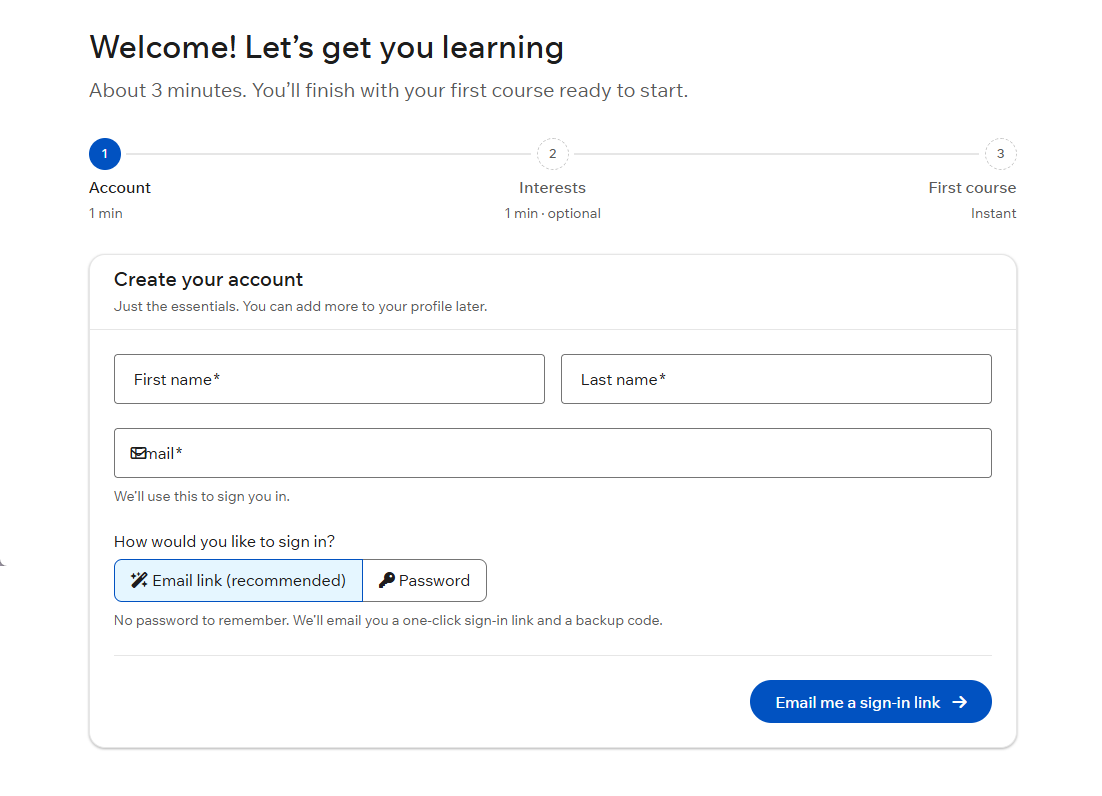The width and height of the screenshot is (1102, 796).
Task: Jump to step 2 Interests circle
Action: [x=552, y=154]
